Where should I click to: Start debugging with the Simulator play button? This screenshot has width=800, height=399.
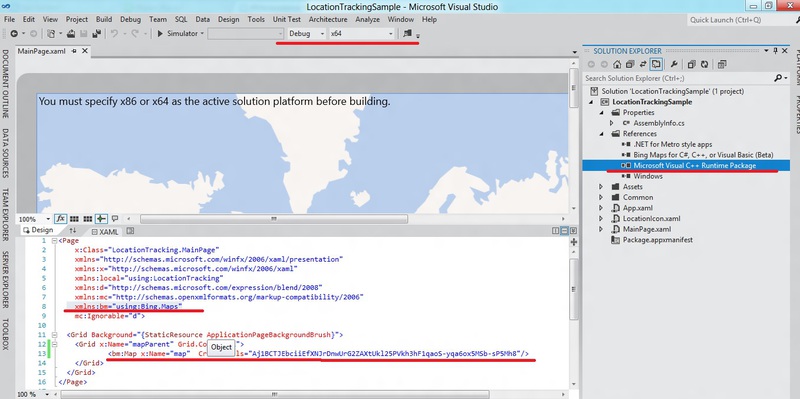click(x=160, y=33)
